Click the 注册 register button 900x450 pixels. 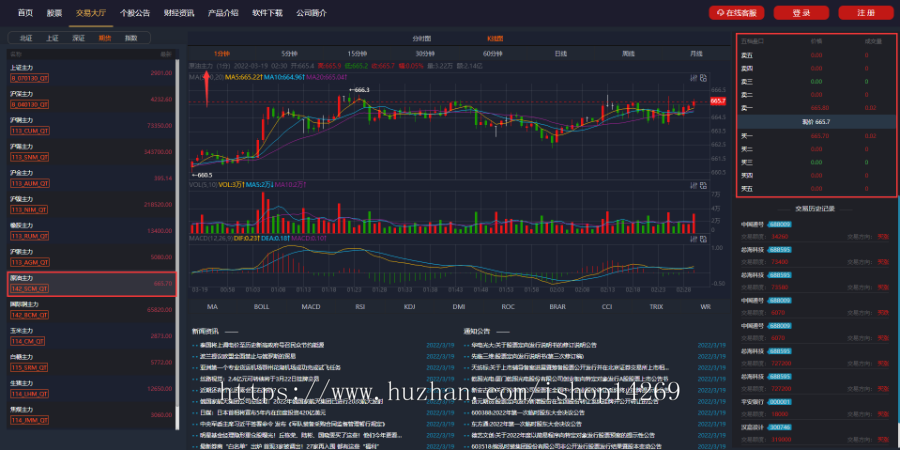coord(866,13)
